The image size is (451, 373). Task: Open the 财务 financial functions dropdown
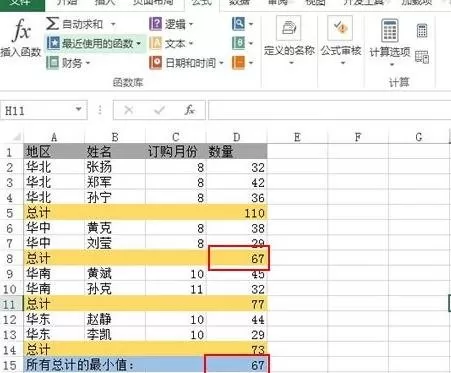(69, 63)
